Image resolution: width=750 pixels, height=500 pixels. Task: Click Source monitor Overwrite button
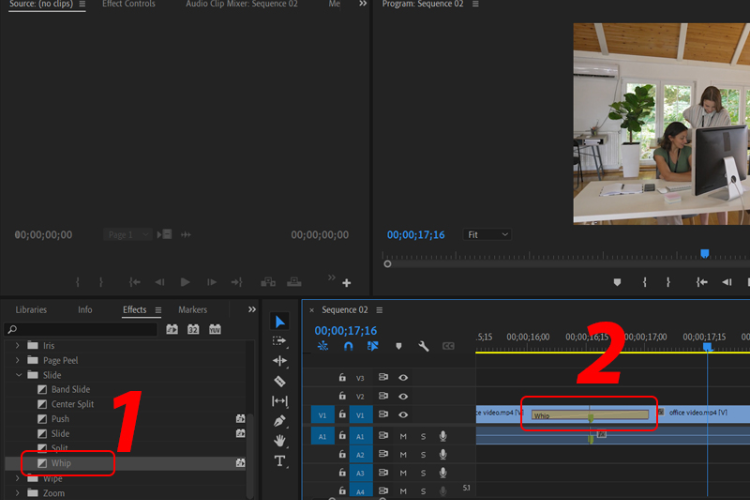(294, 282)
